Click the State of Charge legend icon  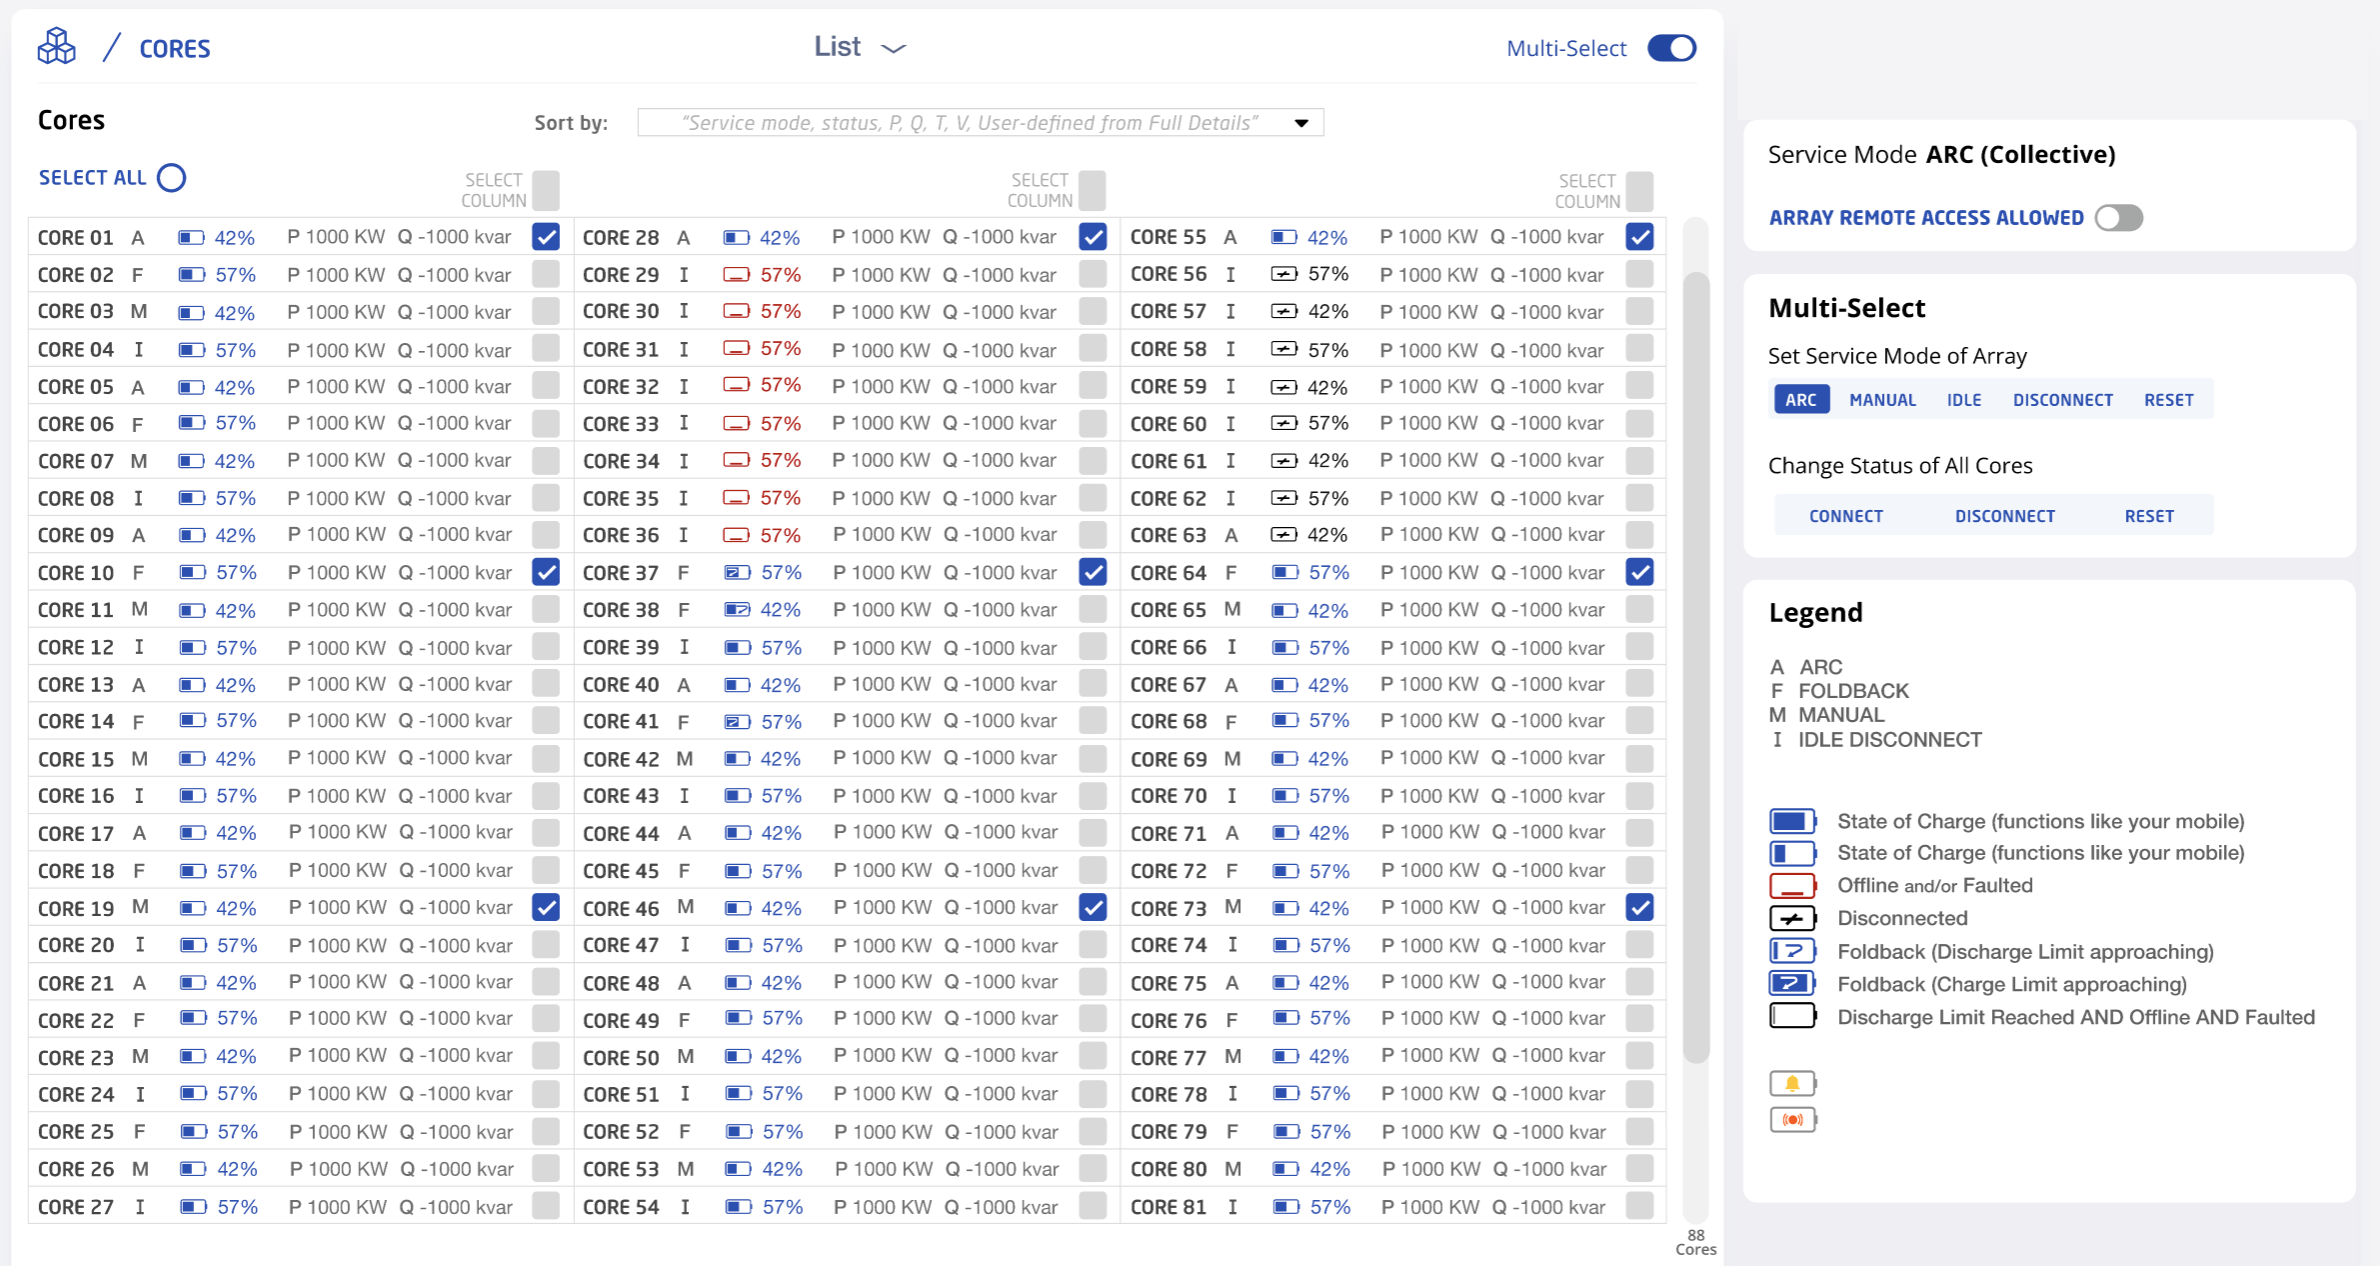point(1792,821)
